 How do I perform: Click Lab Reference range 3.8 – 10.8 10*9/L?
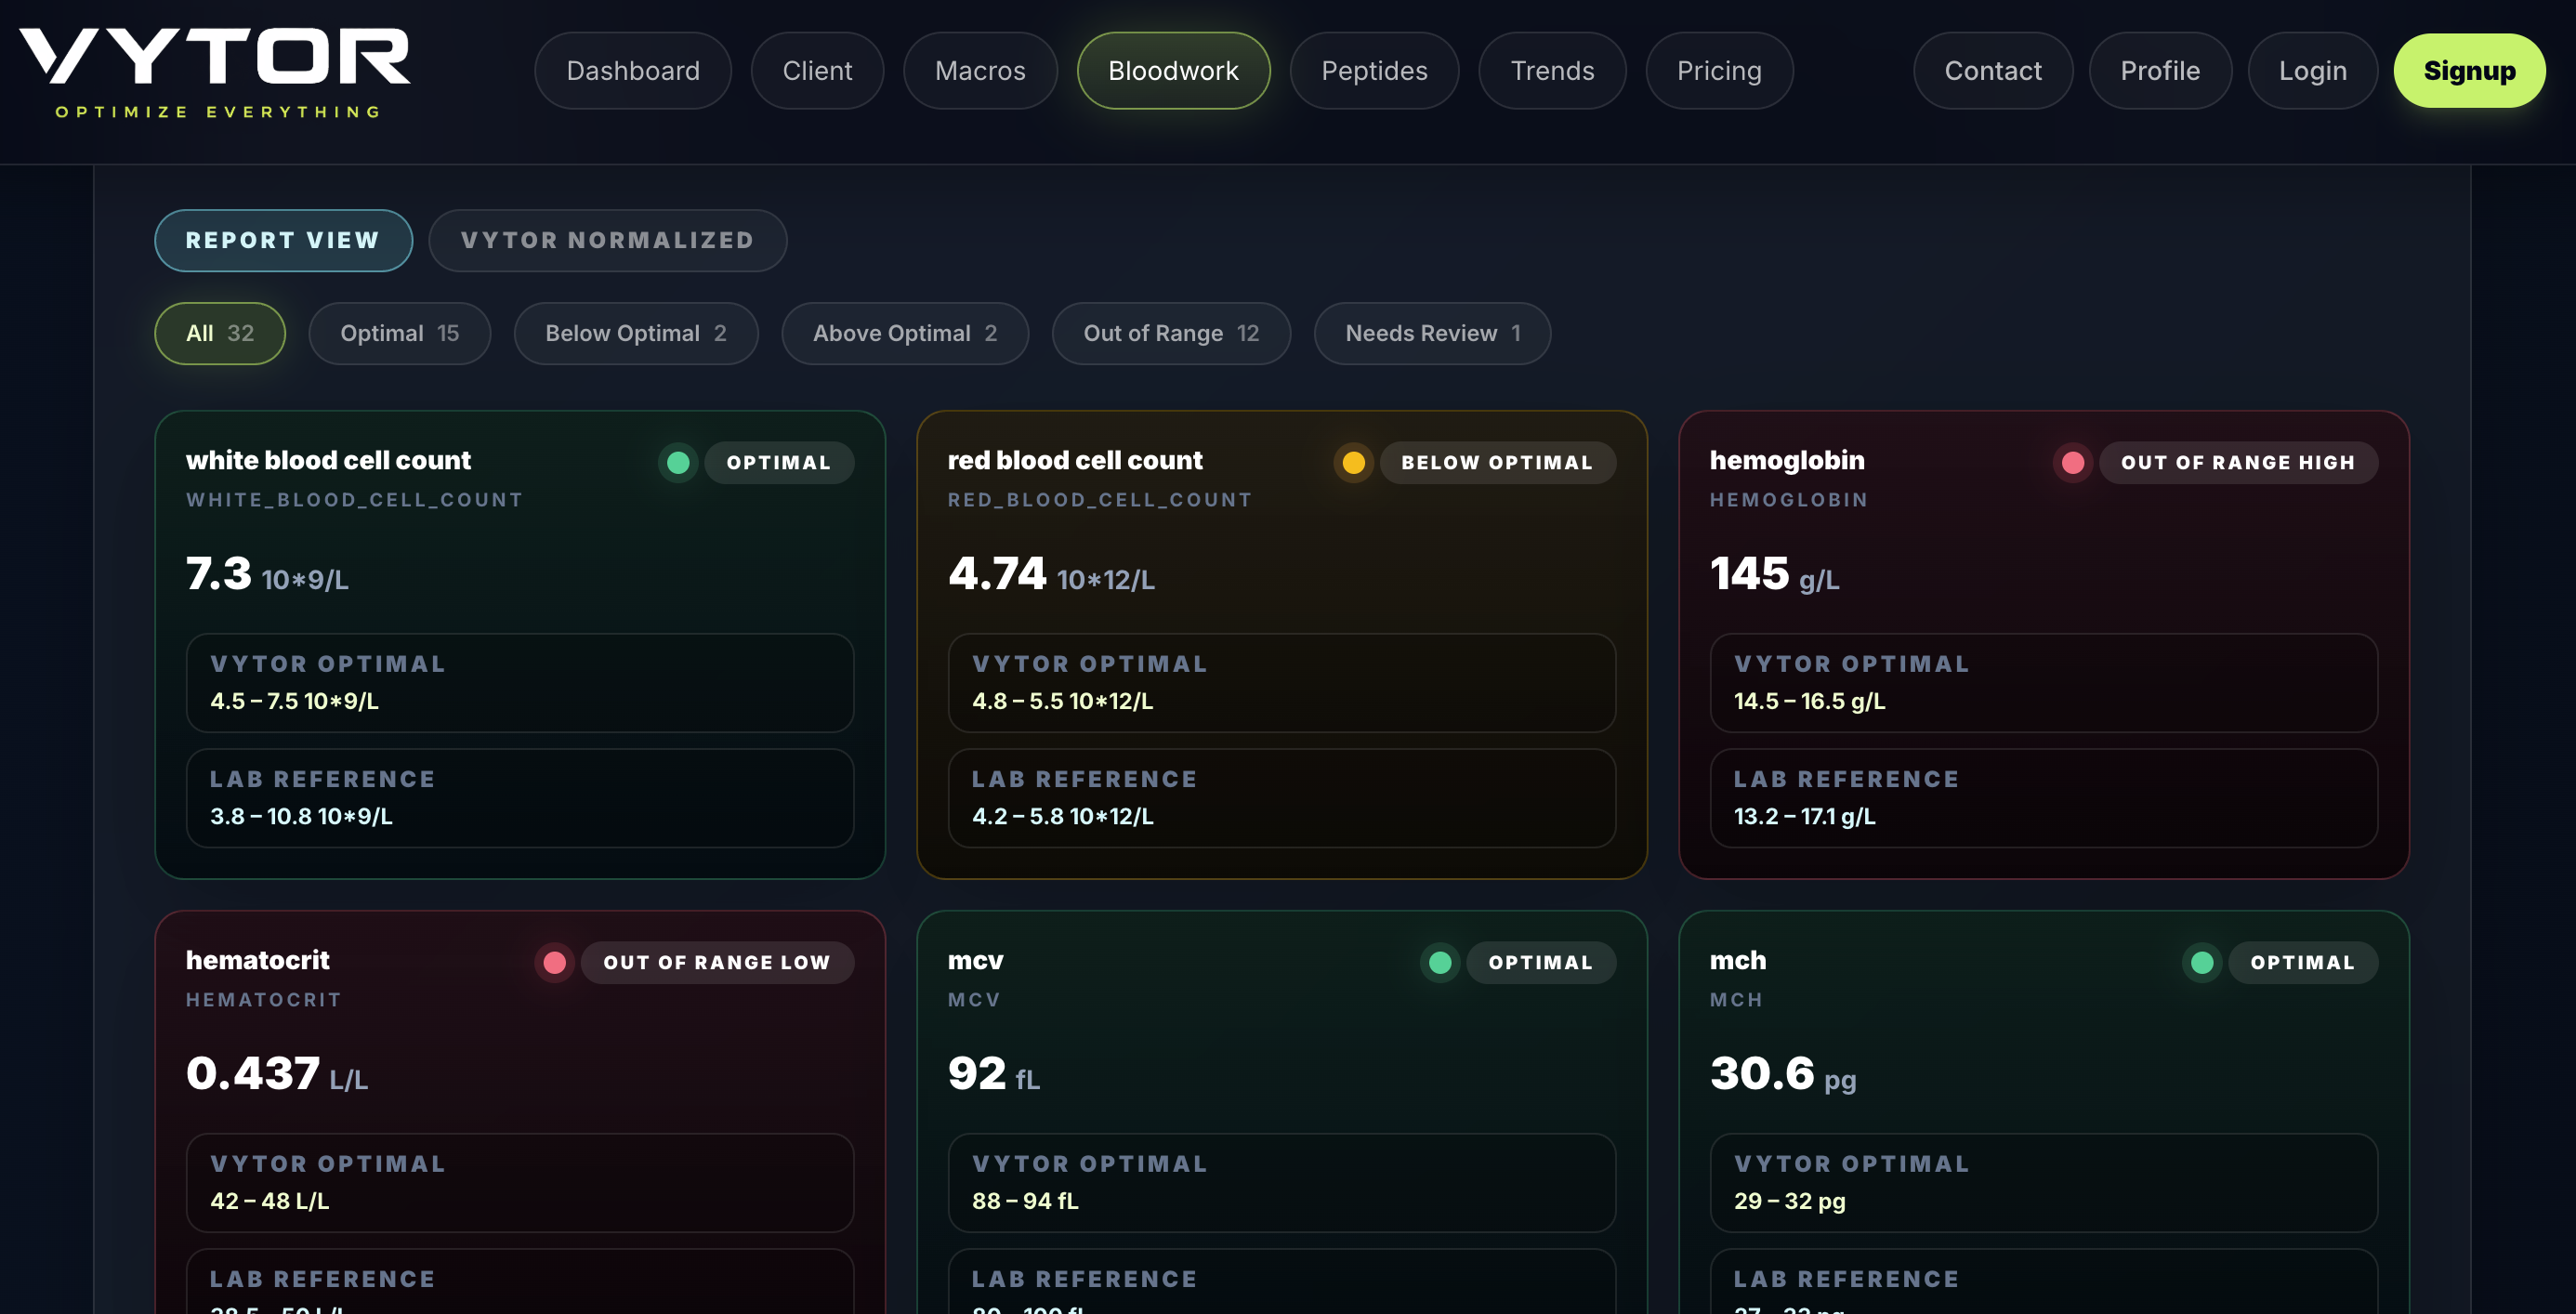coord(520,798)
